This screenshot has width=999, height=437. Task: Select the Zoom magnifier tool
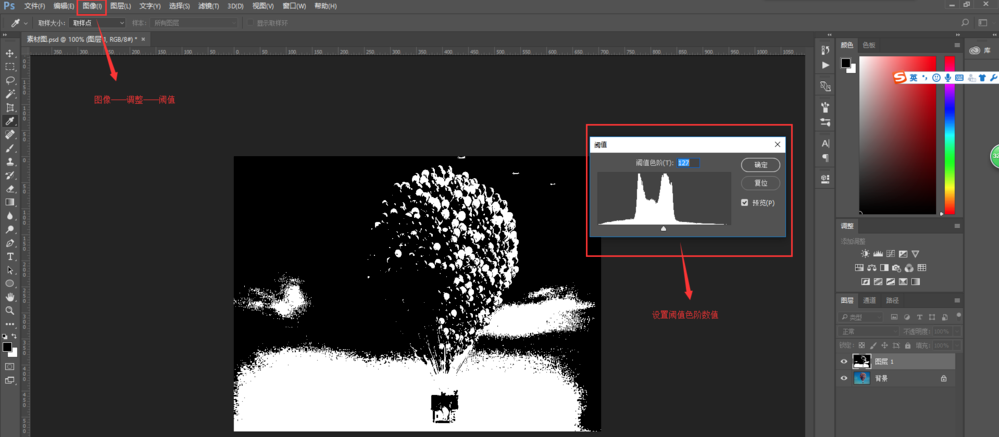[10, 311]
